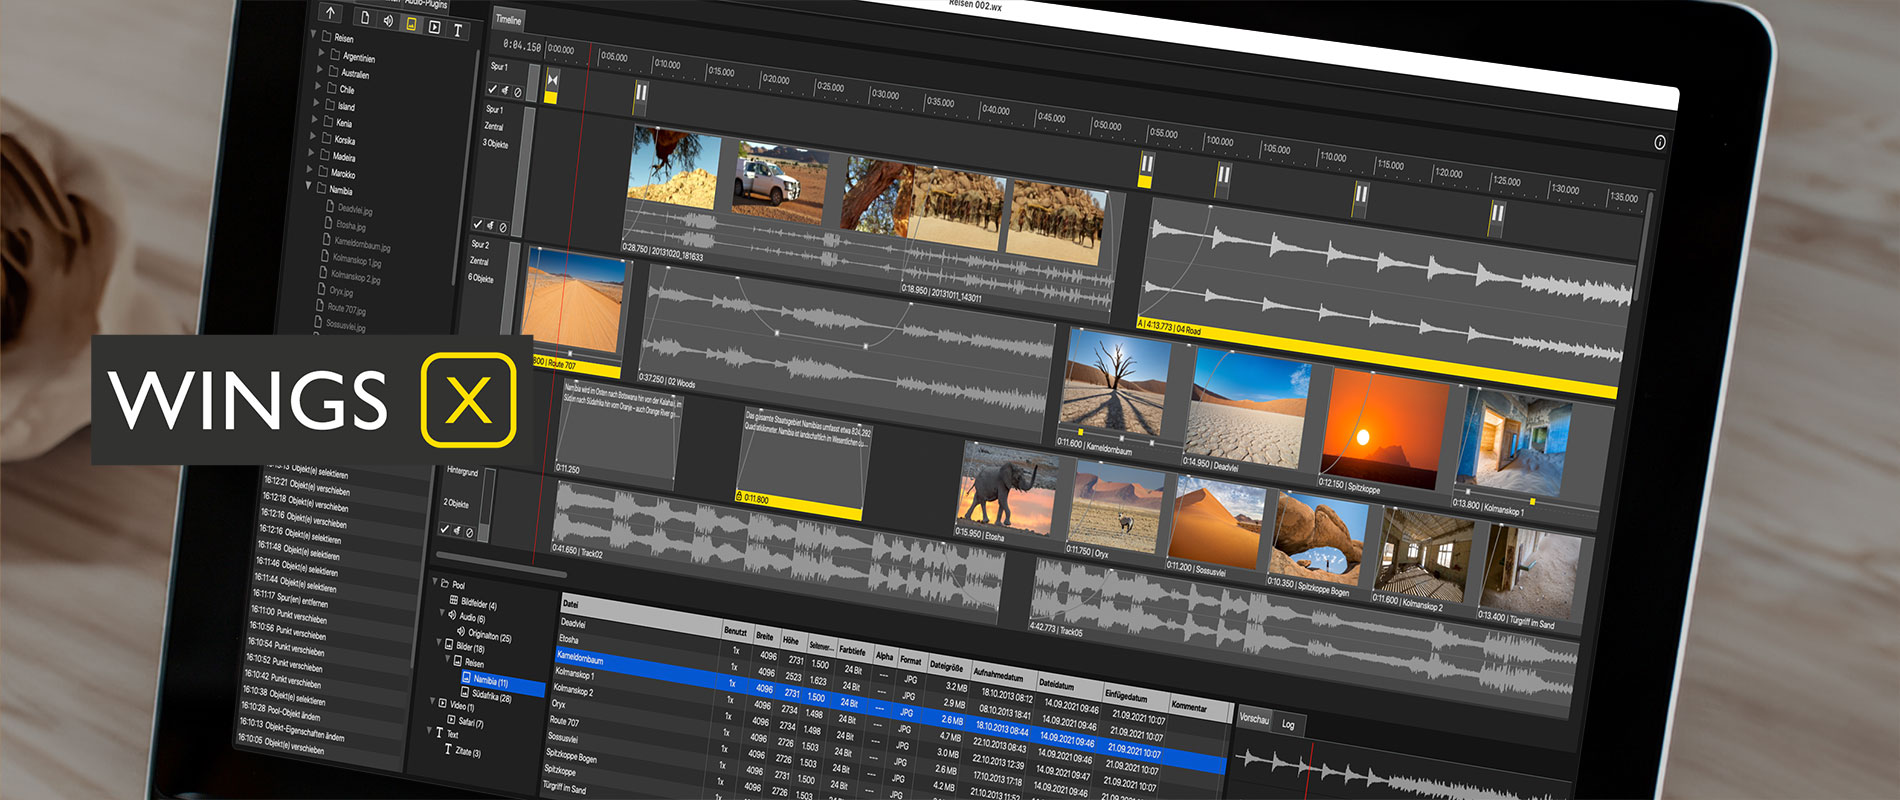Open the Log tab
1900x800 pixels.
click(x=1288, y=724)
